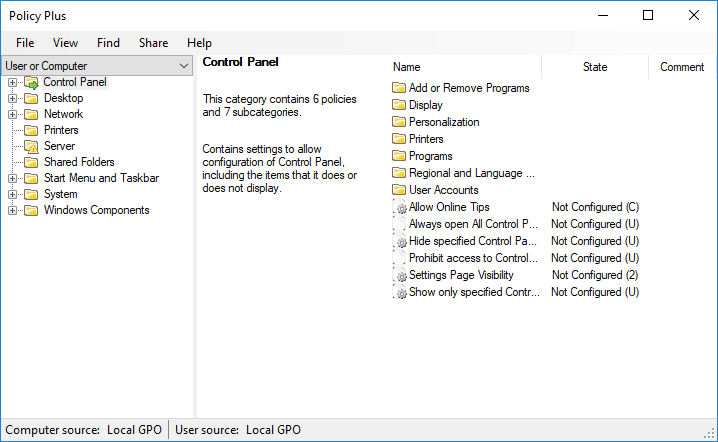Click the Allow Online Tips policy gear icon
The image size is (718, 442).
click(400, 207)
